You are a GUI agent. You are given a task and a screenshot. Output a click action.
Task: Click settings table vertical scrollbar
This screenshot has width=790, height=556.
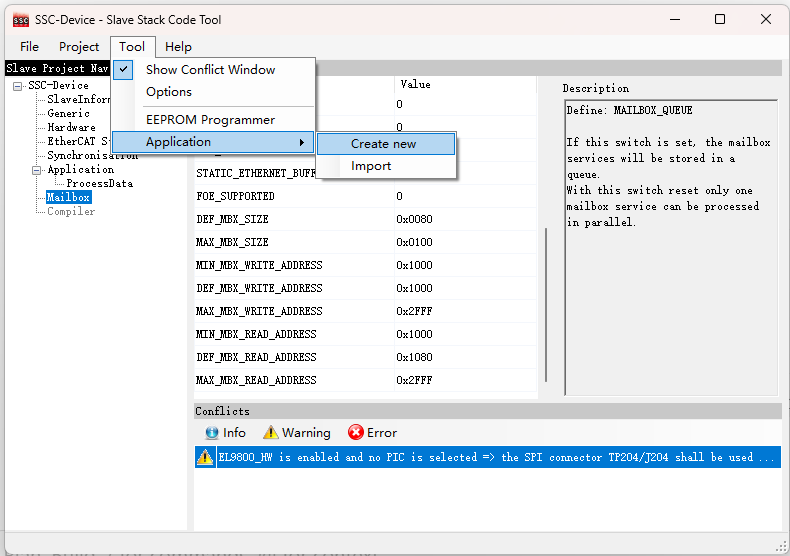point(546,305)
